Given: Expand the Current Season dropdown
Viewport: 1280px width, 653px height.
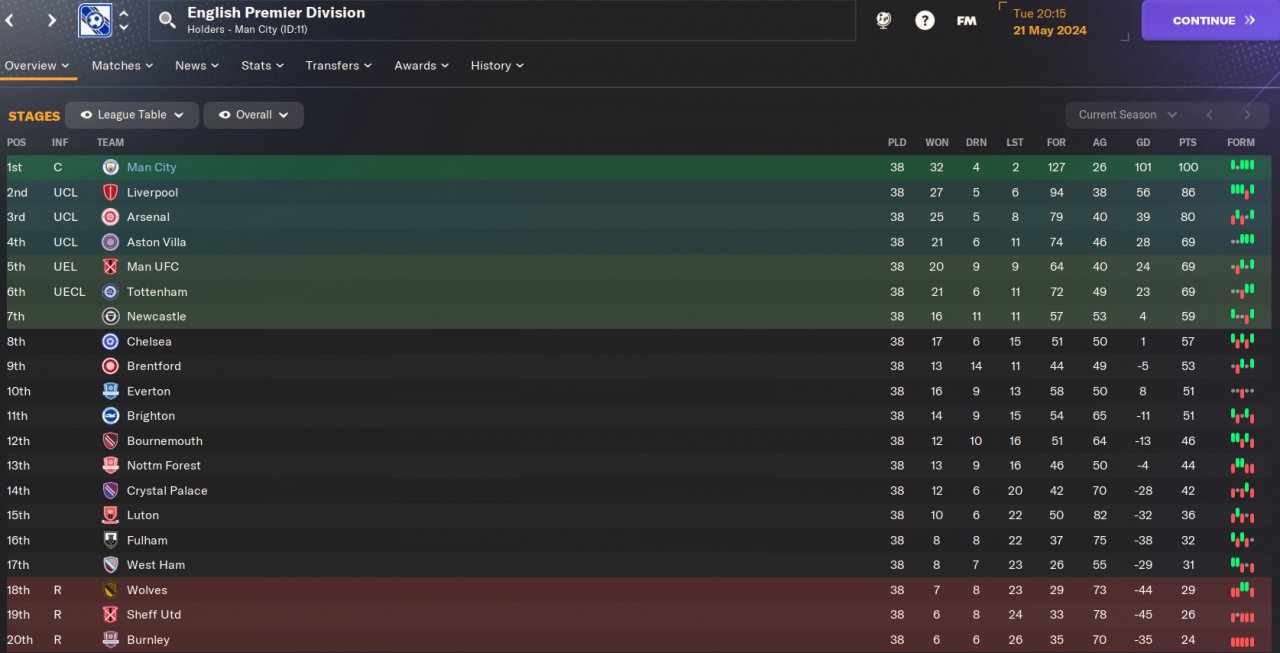Looking at the screenshot, I should [x=1128, y=115].
